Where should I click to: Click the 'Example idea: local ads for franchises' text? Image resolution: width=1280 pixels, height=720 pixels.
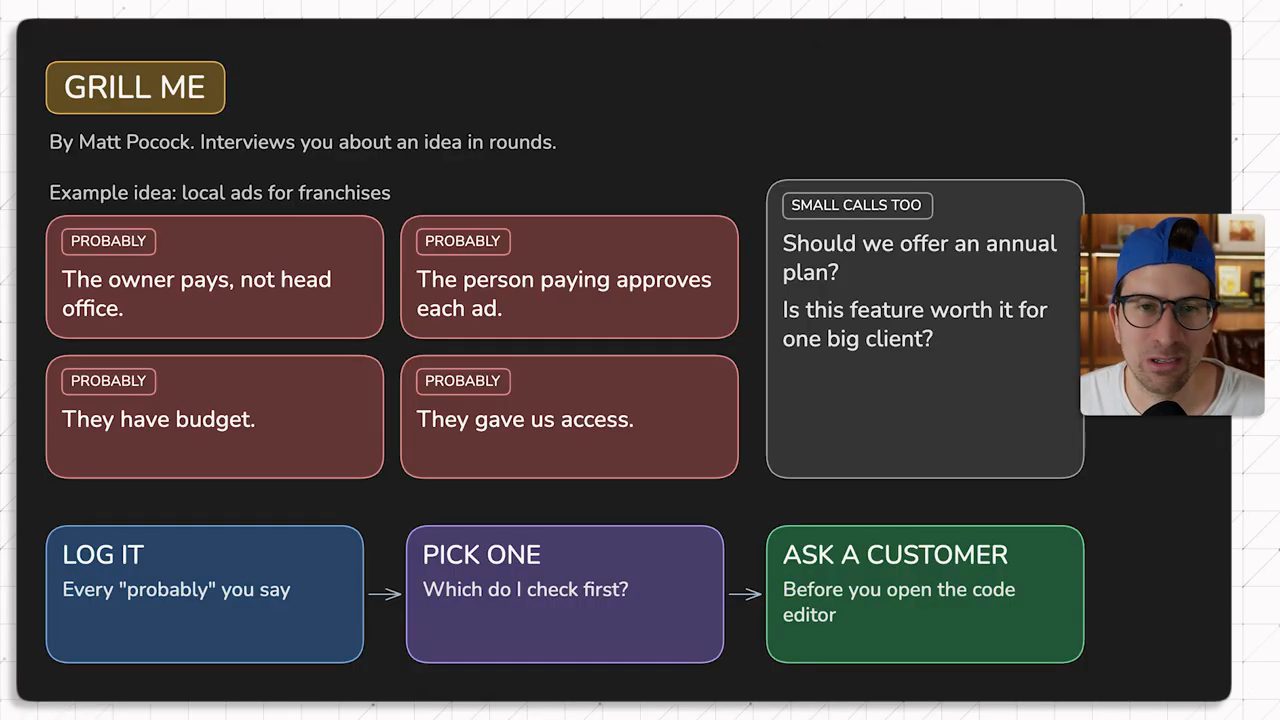(220, 192)
